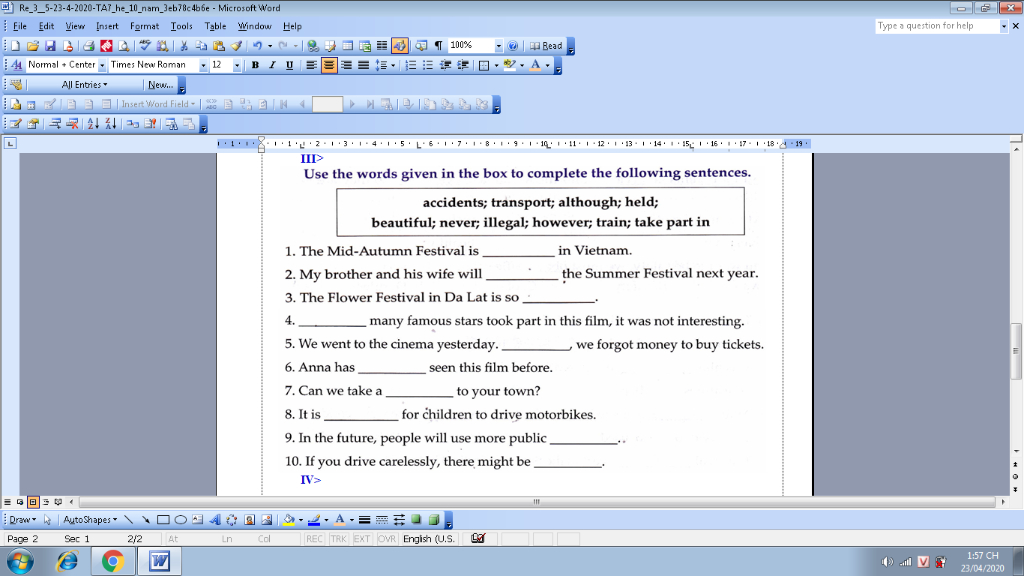
Task: Open Print Preview magnifier icon
Action: (123, 46)
